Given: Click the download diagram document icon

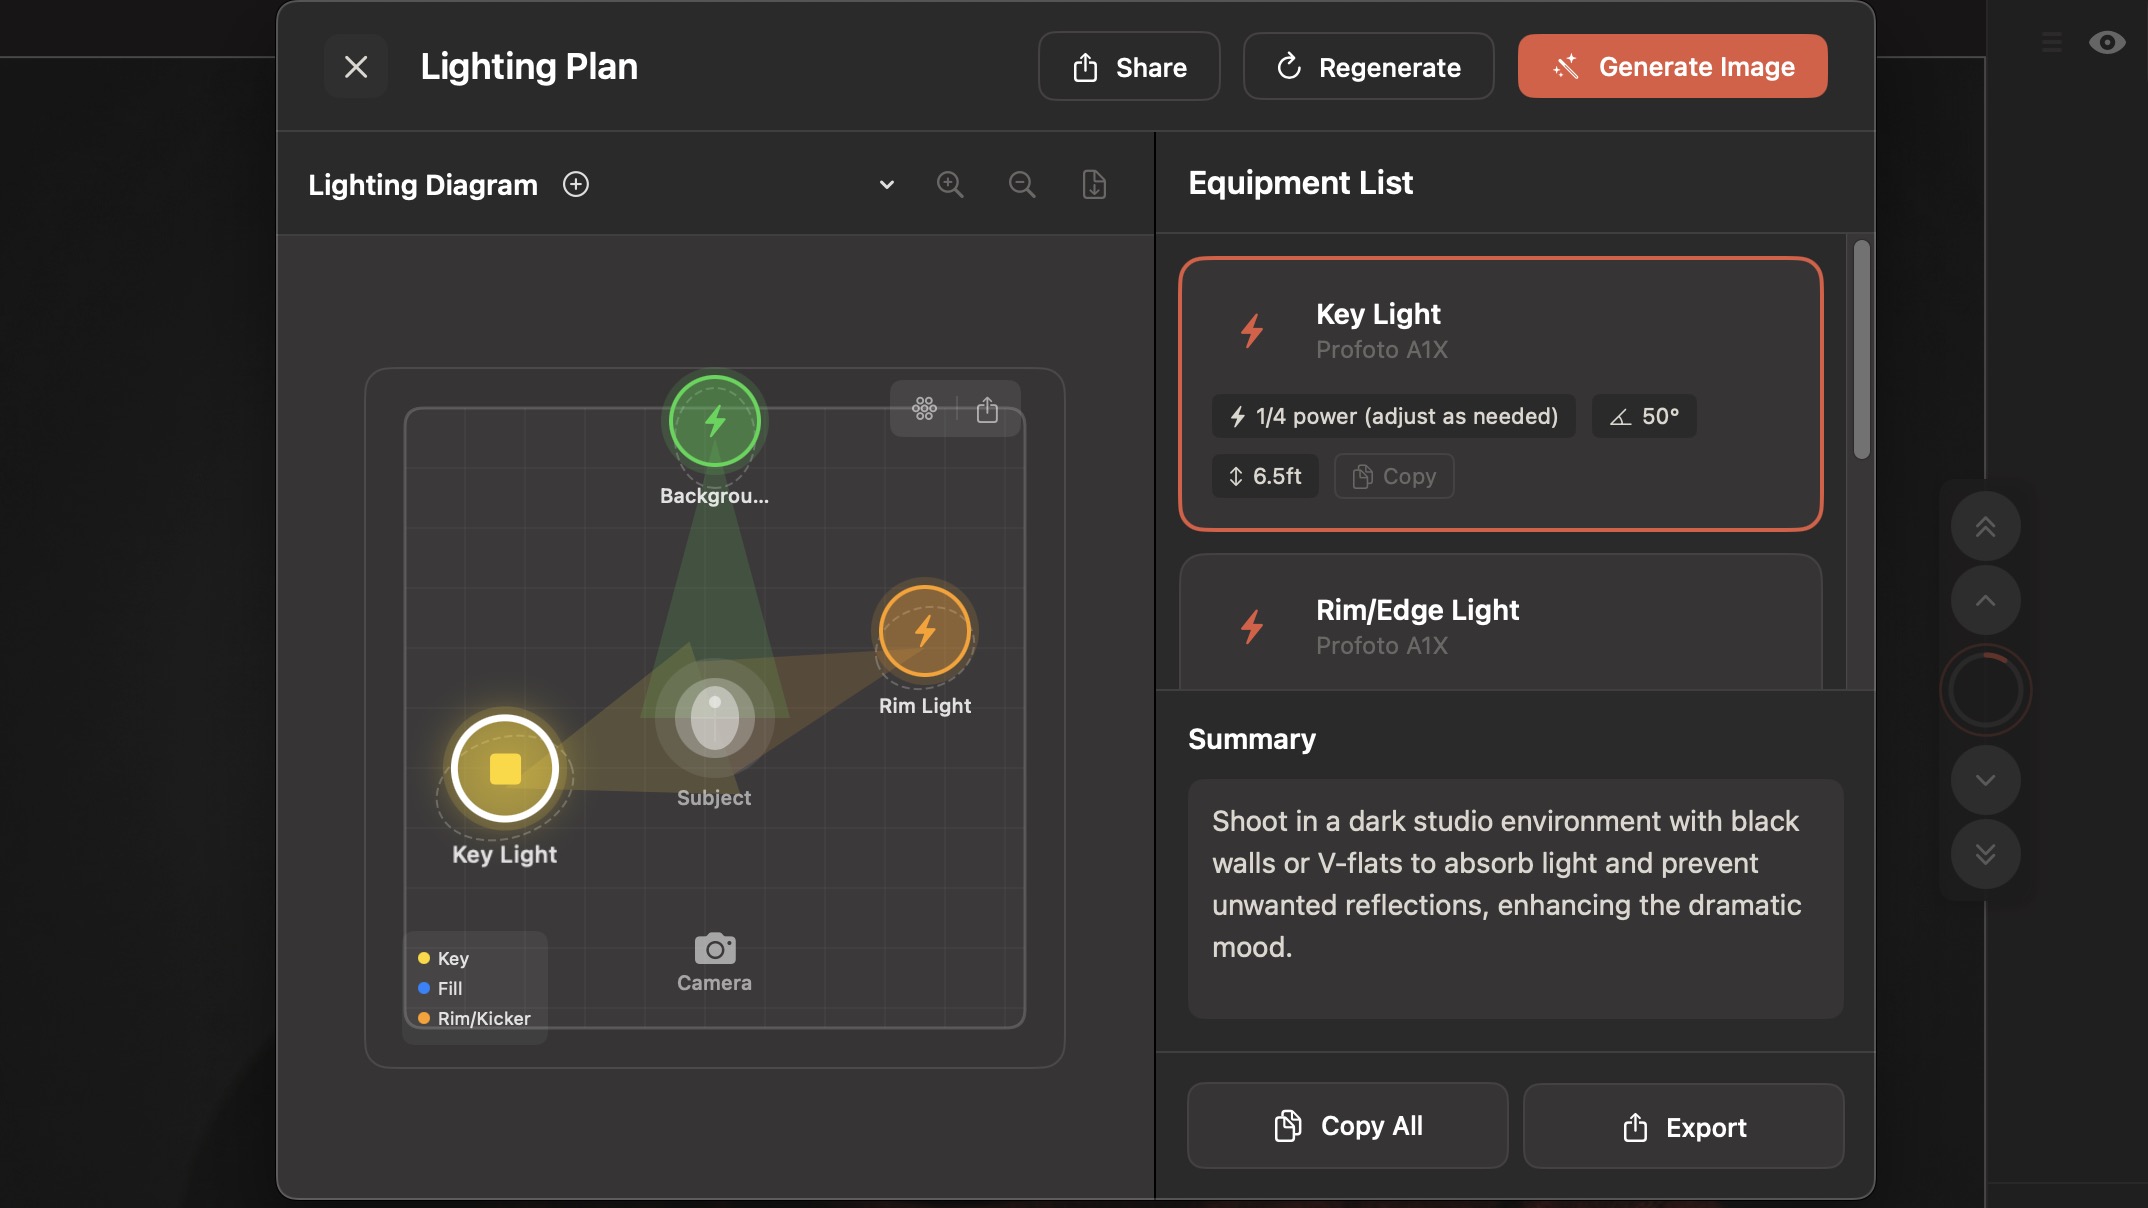Looking at the screenshot, I should click(1094, 185).
